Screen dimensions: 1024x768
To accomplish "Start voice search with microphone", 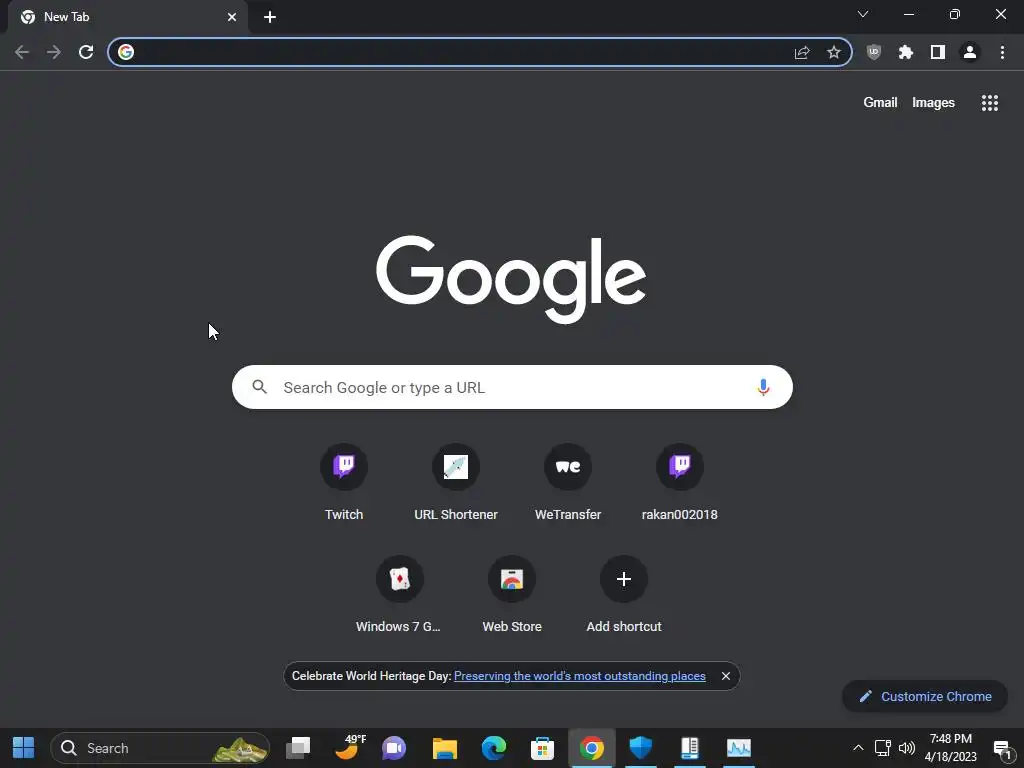I will (763, 387).
